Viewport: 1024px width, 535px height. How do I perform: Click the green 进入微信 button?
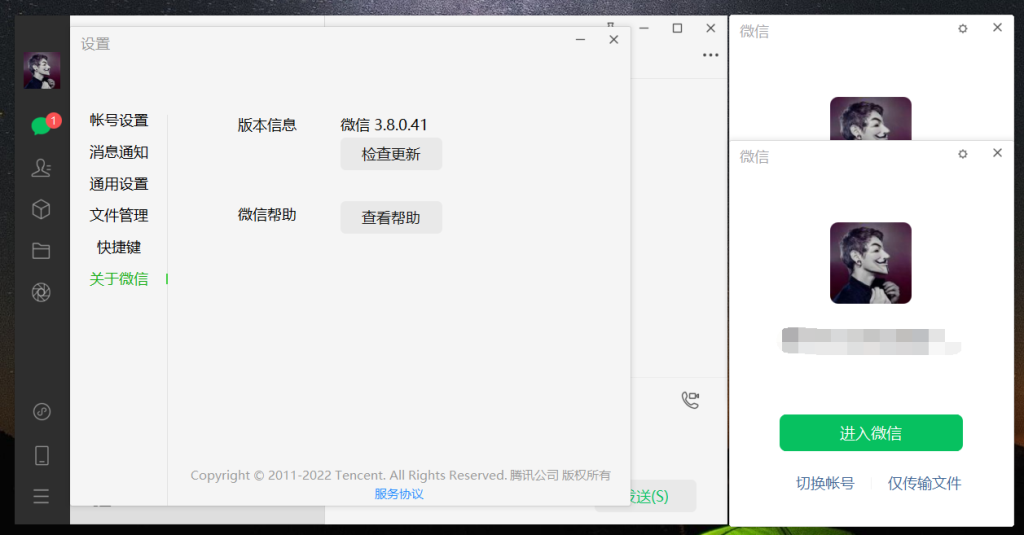click(871, 432)
